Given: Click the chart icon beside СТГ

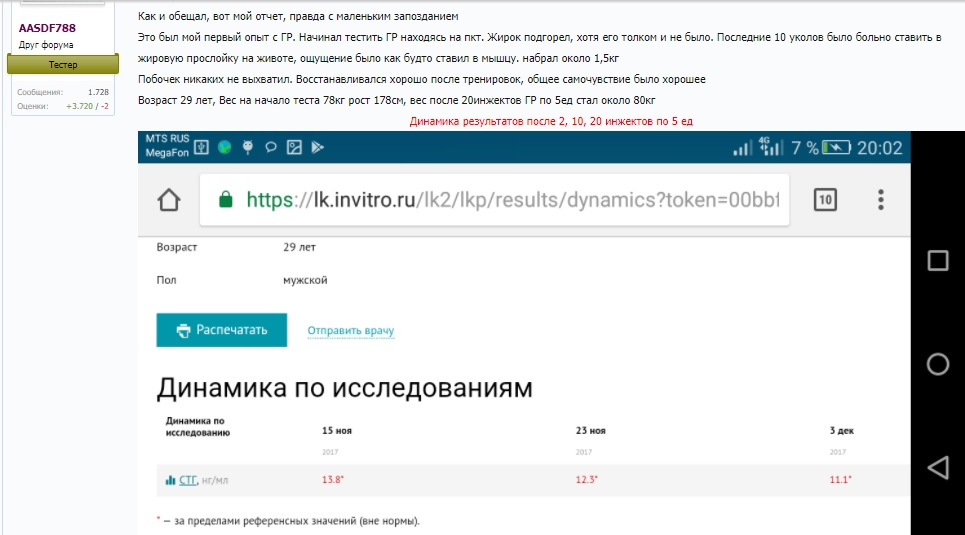Looking at the screenshot, I should [170, 481].
